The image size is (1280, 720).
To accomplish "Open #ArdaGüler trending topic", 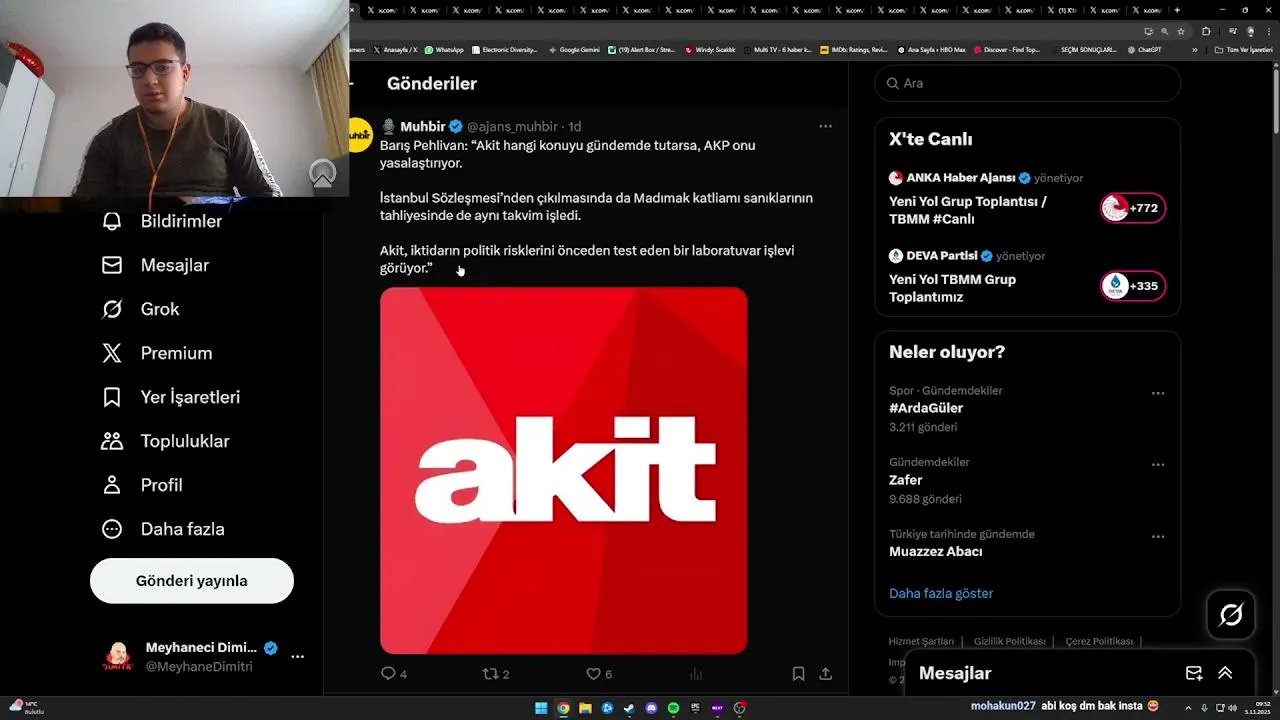I will [926, 408].
